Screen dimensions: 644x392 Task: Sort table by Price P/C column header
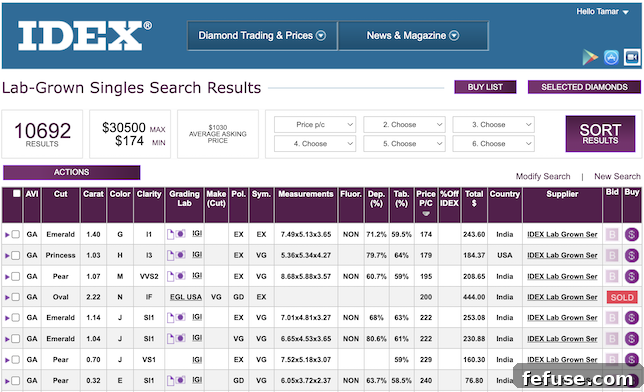pos(426,198)
